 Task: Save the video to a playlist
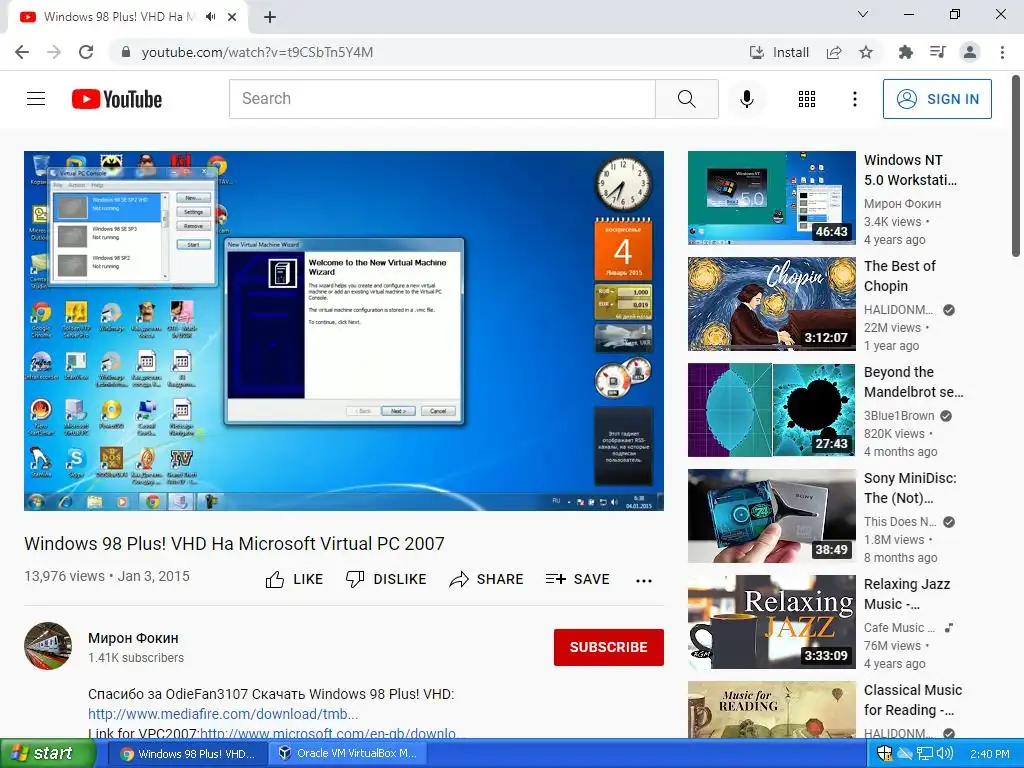pyautogui.click(x=577, y=579)
